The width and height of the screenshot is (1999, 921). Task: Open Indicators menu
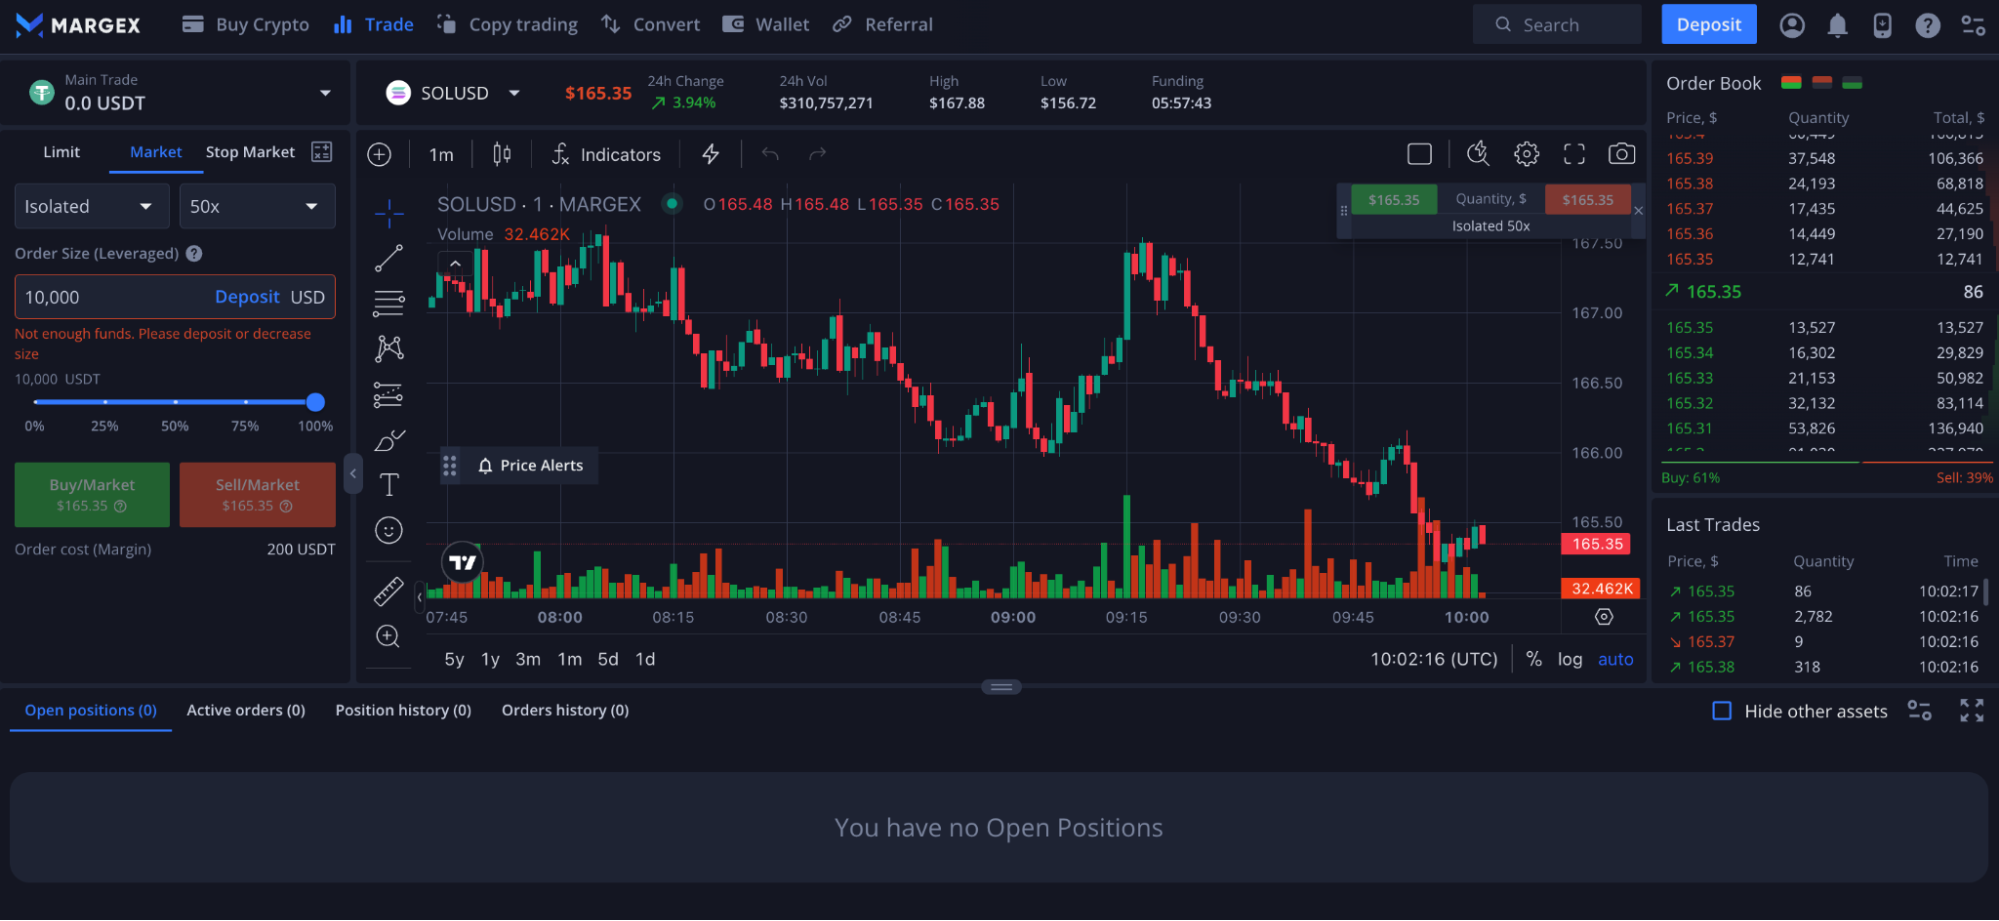click(606, 154)
